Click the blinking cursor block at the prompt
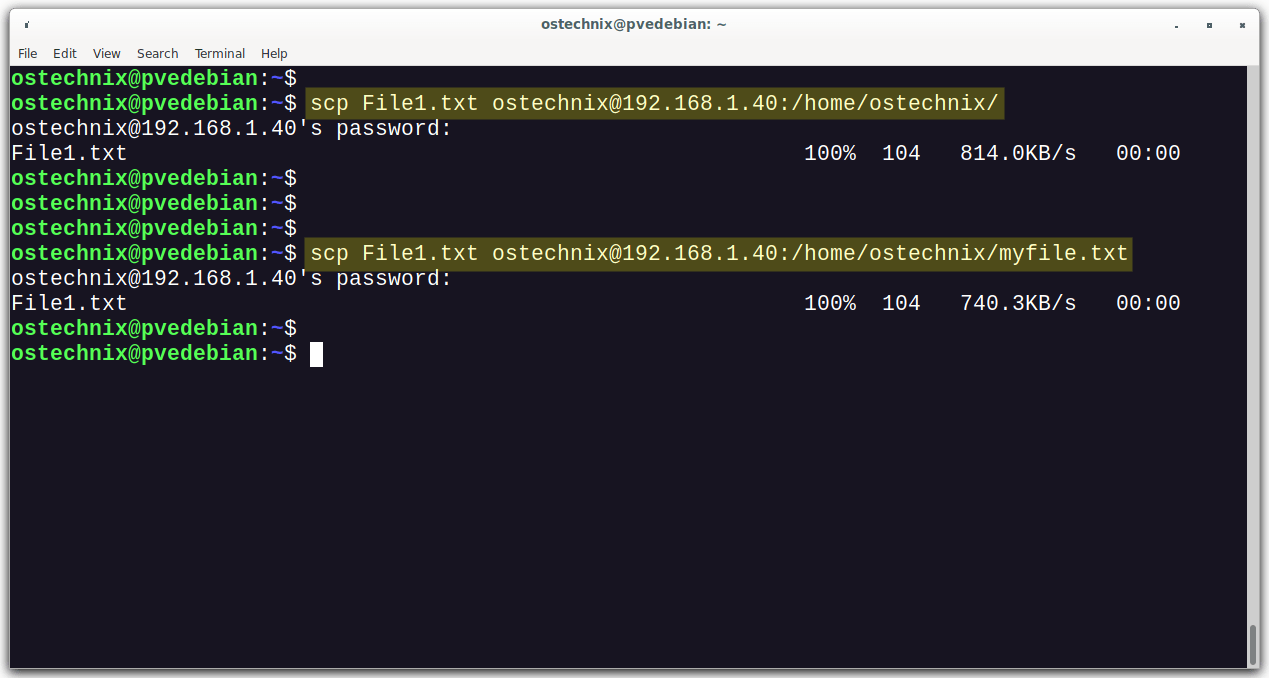Viewport: 1269px width, 678px height. click(x=316, y=353)
